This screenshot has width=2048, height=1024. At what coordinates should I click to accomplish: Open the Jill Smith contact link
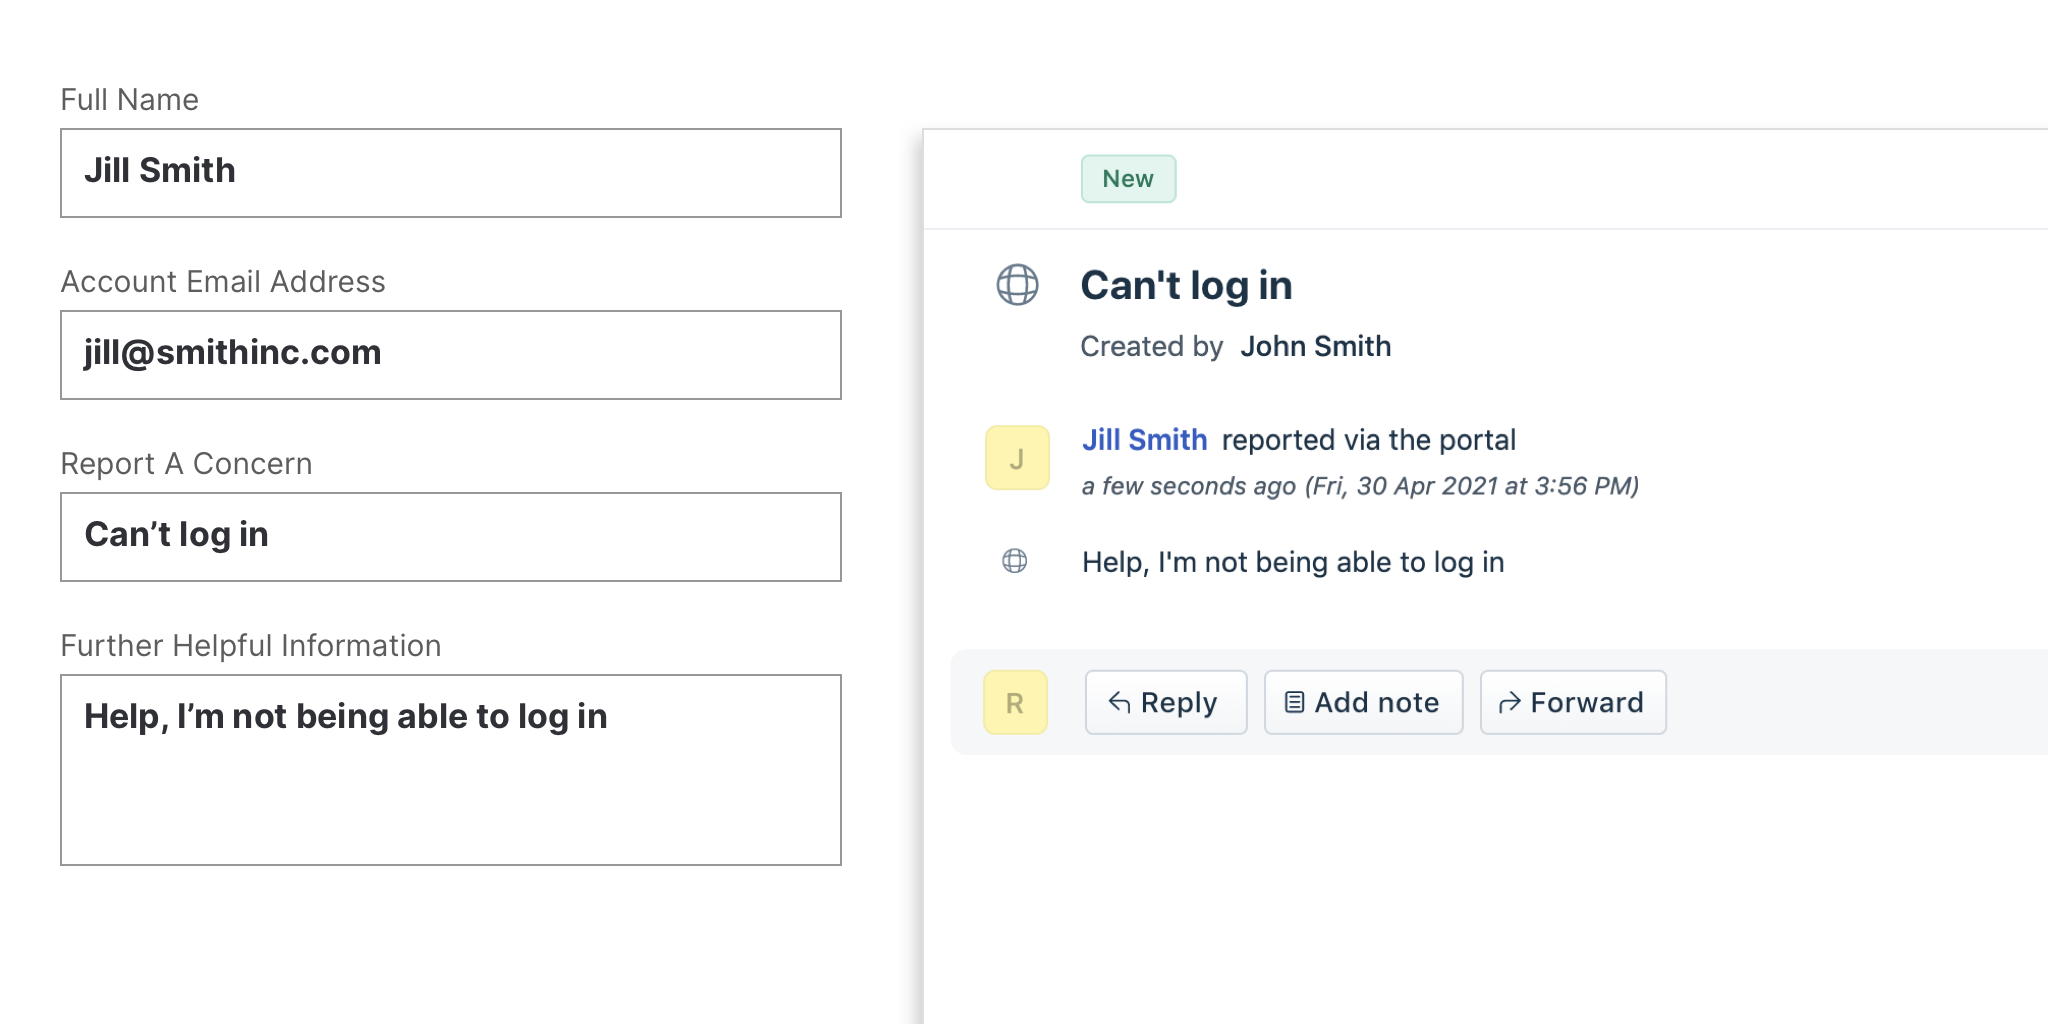[1144, 440]
